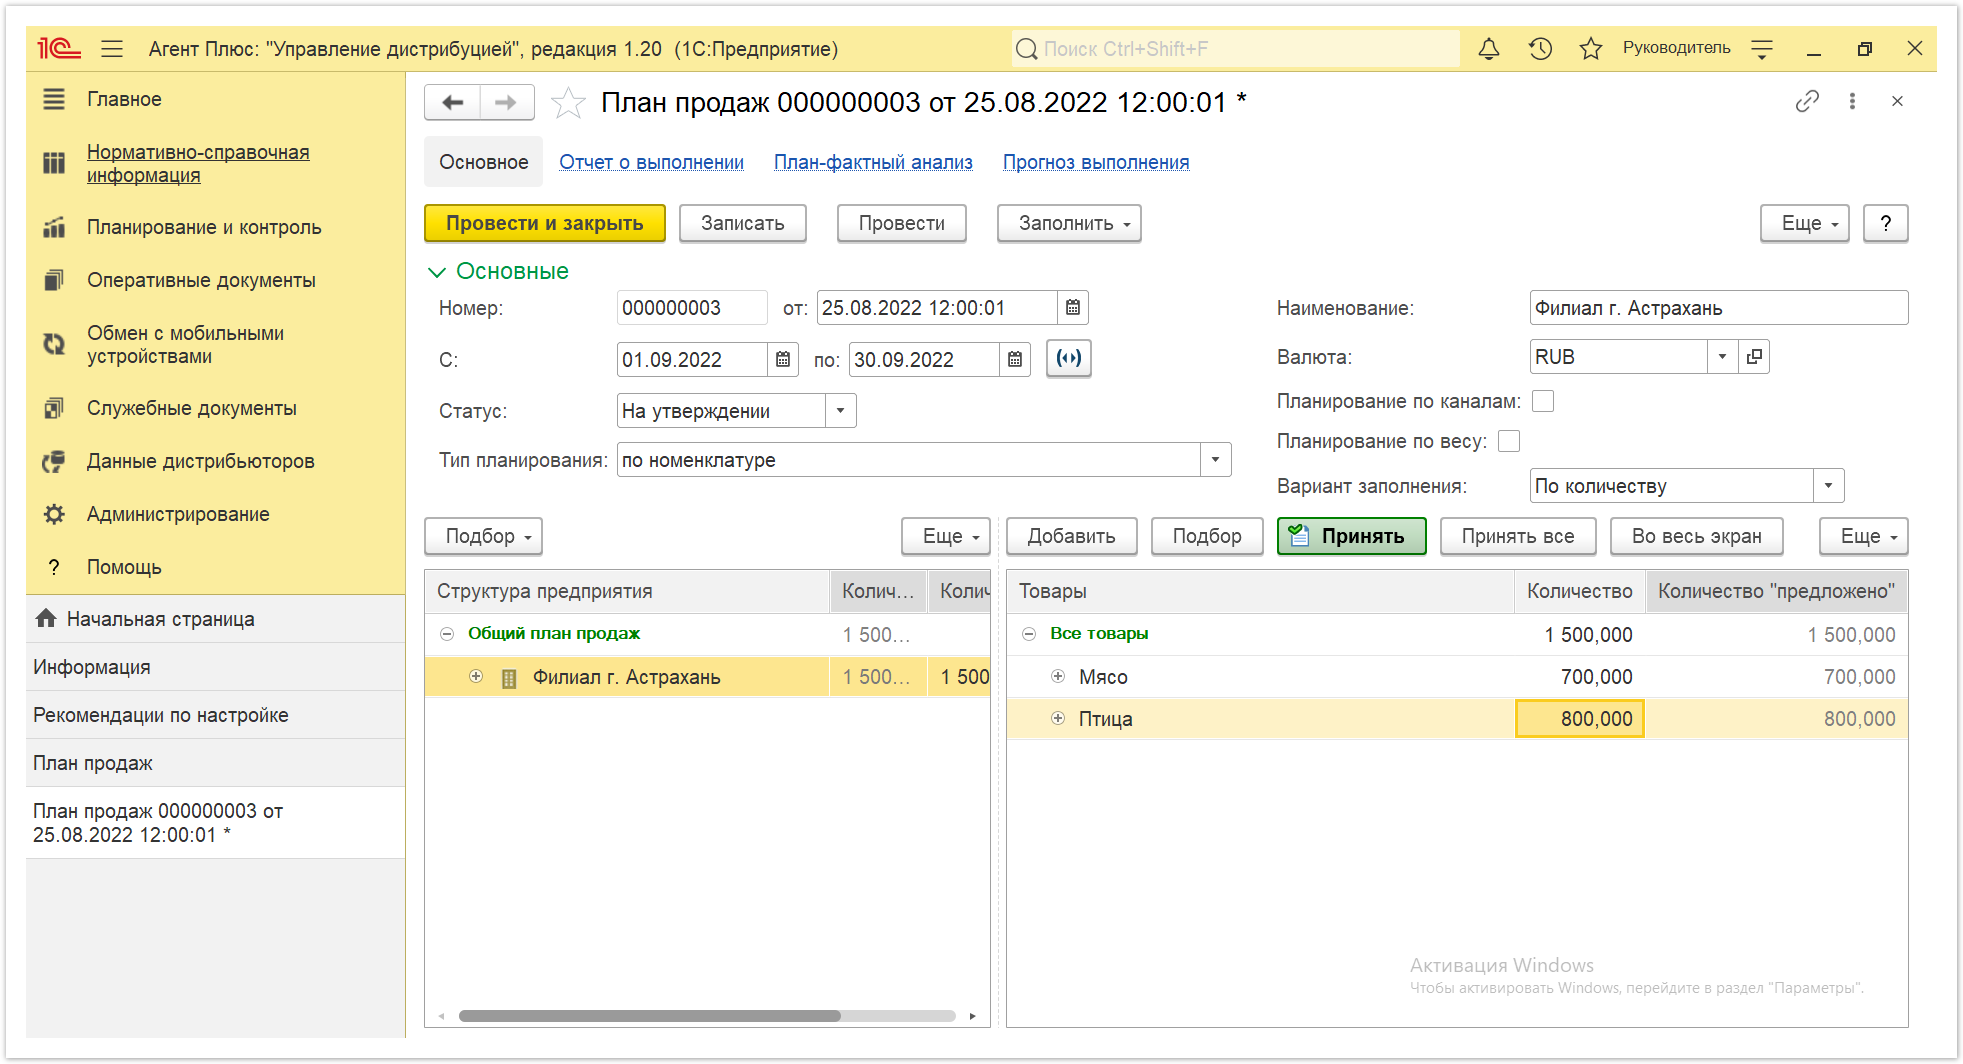Open help with the ? button
The height and width of the screenshot is (1064, 1963).
1885,223
